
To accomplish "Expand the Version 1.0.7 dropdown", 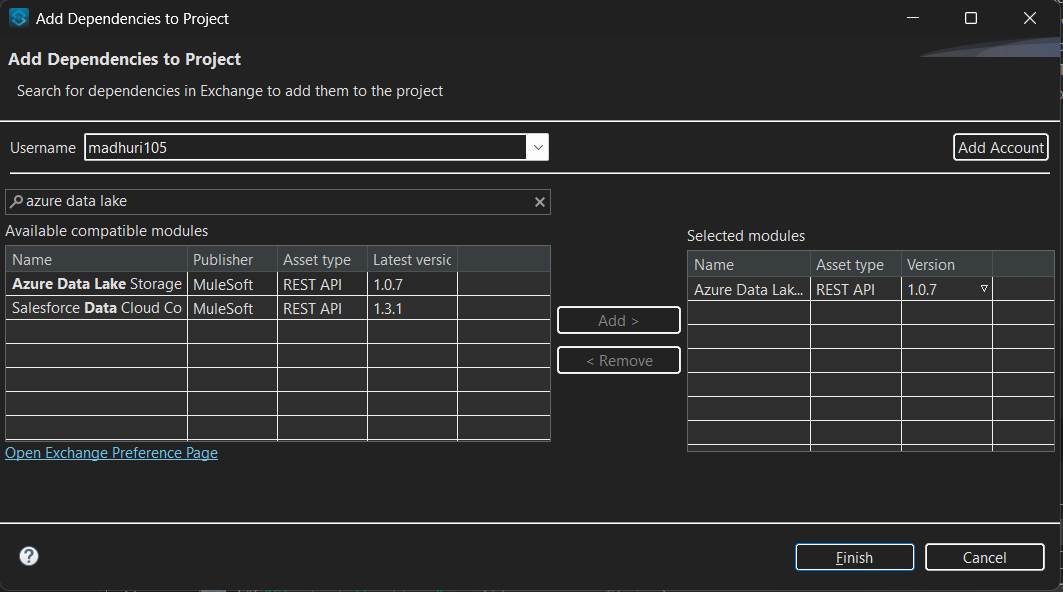I will [x=984, y=289].
